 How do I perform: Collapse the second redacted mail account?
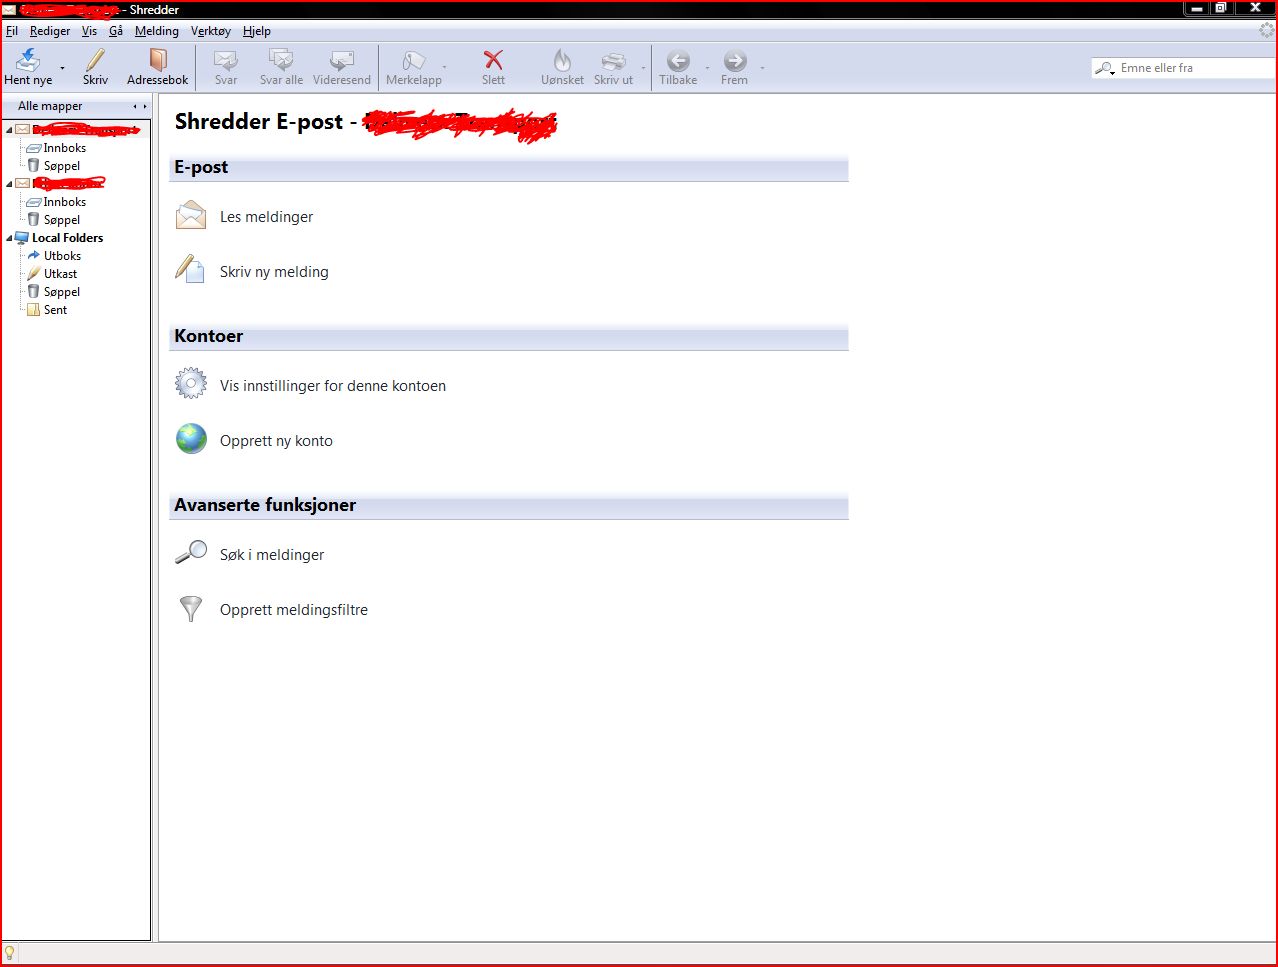pos(10,184)
